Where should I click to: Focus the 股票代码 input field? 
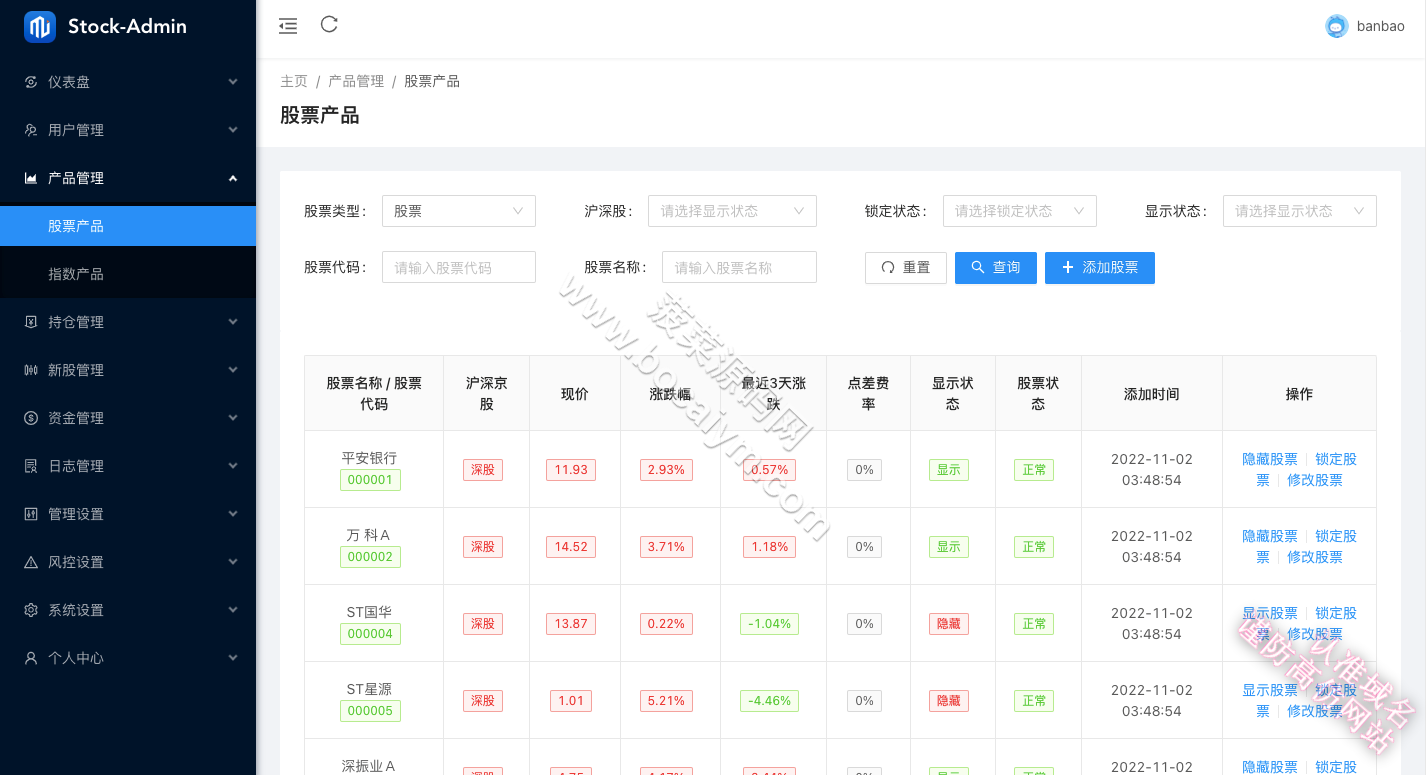[x=459, y=267]
